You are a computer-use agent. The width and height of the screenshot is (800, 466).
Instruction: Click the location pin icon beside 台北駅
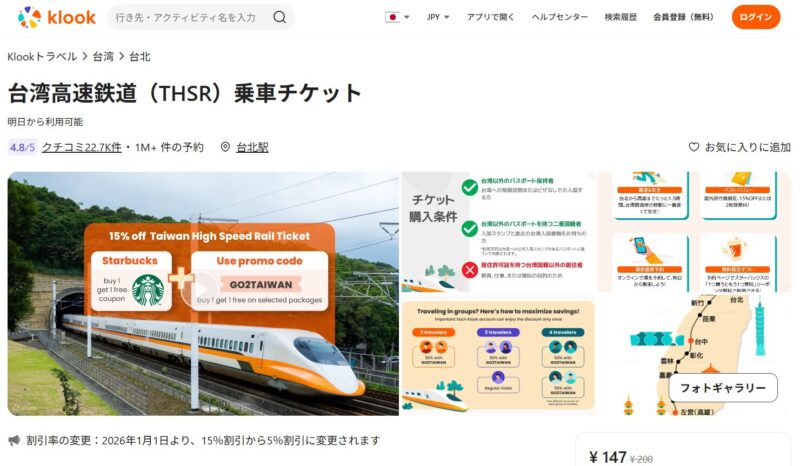tap(225, 147)
